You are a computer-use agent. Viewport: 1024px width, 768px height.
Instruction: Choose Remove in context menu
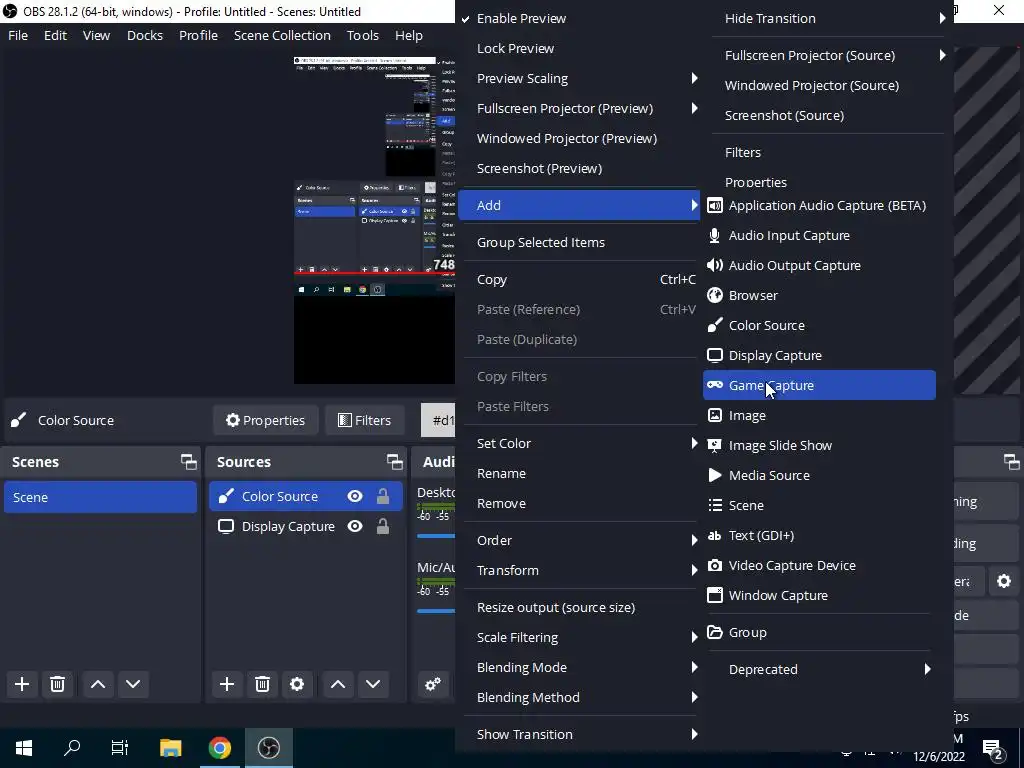(580, 504)
